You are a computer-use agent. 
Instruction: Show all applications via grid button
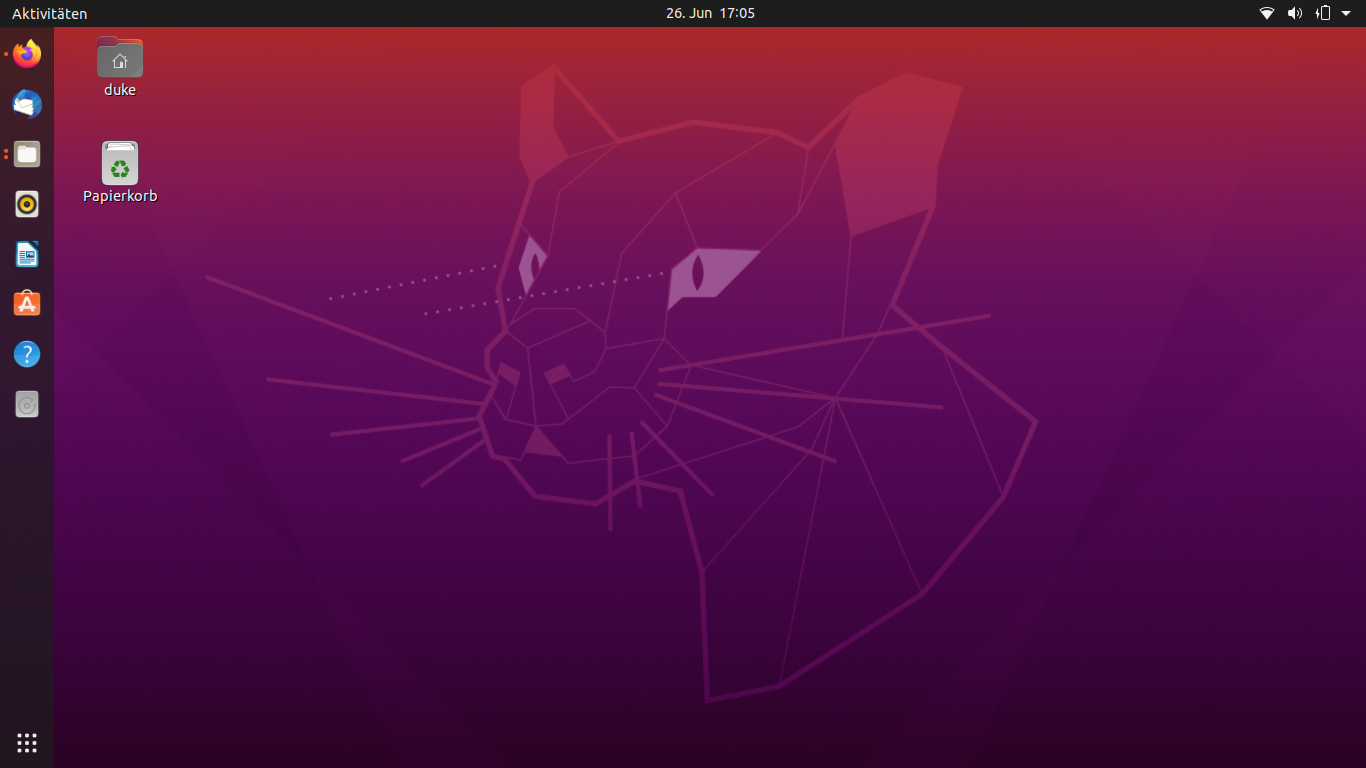coord(27,742)
